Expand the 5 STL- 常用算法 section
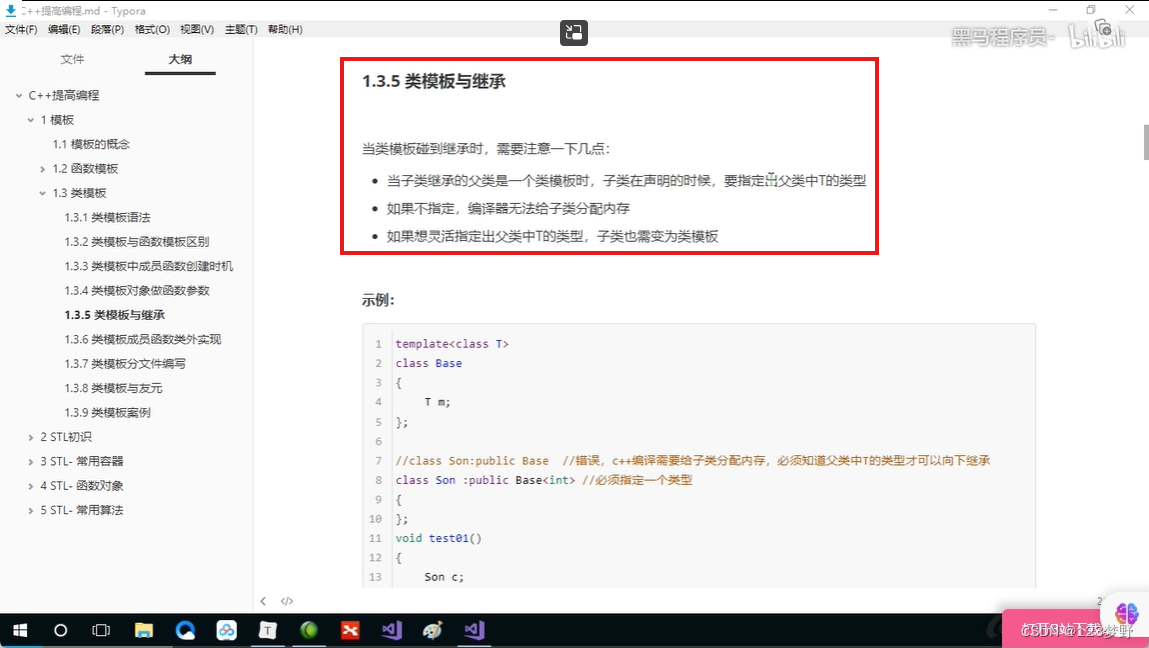The width and height of the screenshot is (1149, 648). (x=31, y=510)
